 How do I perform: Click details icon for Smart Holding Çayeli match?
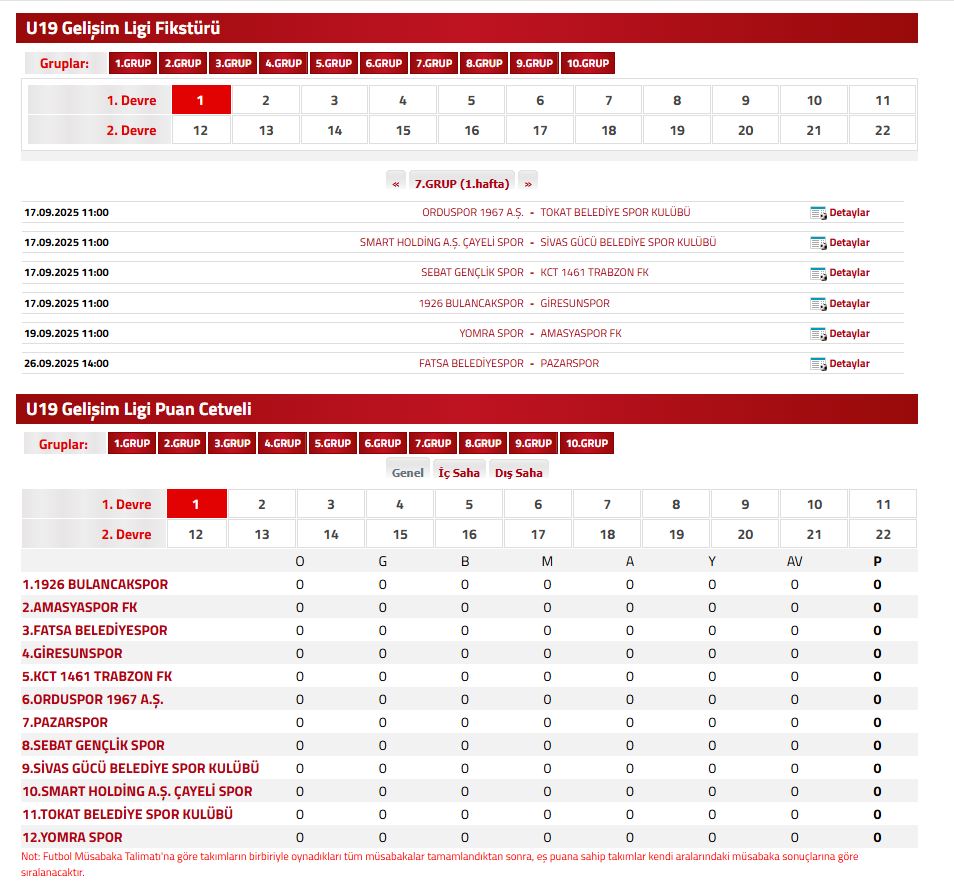click(x=817, y=243)
